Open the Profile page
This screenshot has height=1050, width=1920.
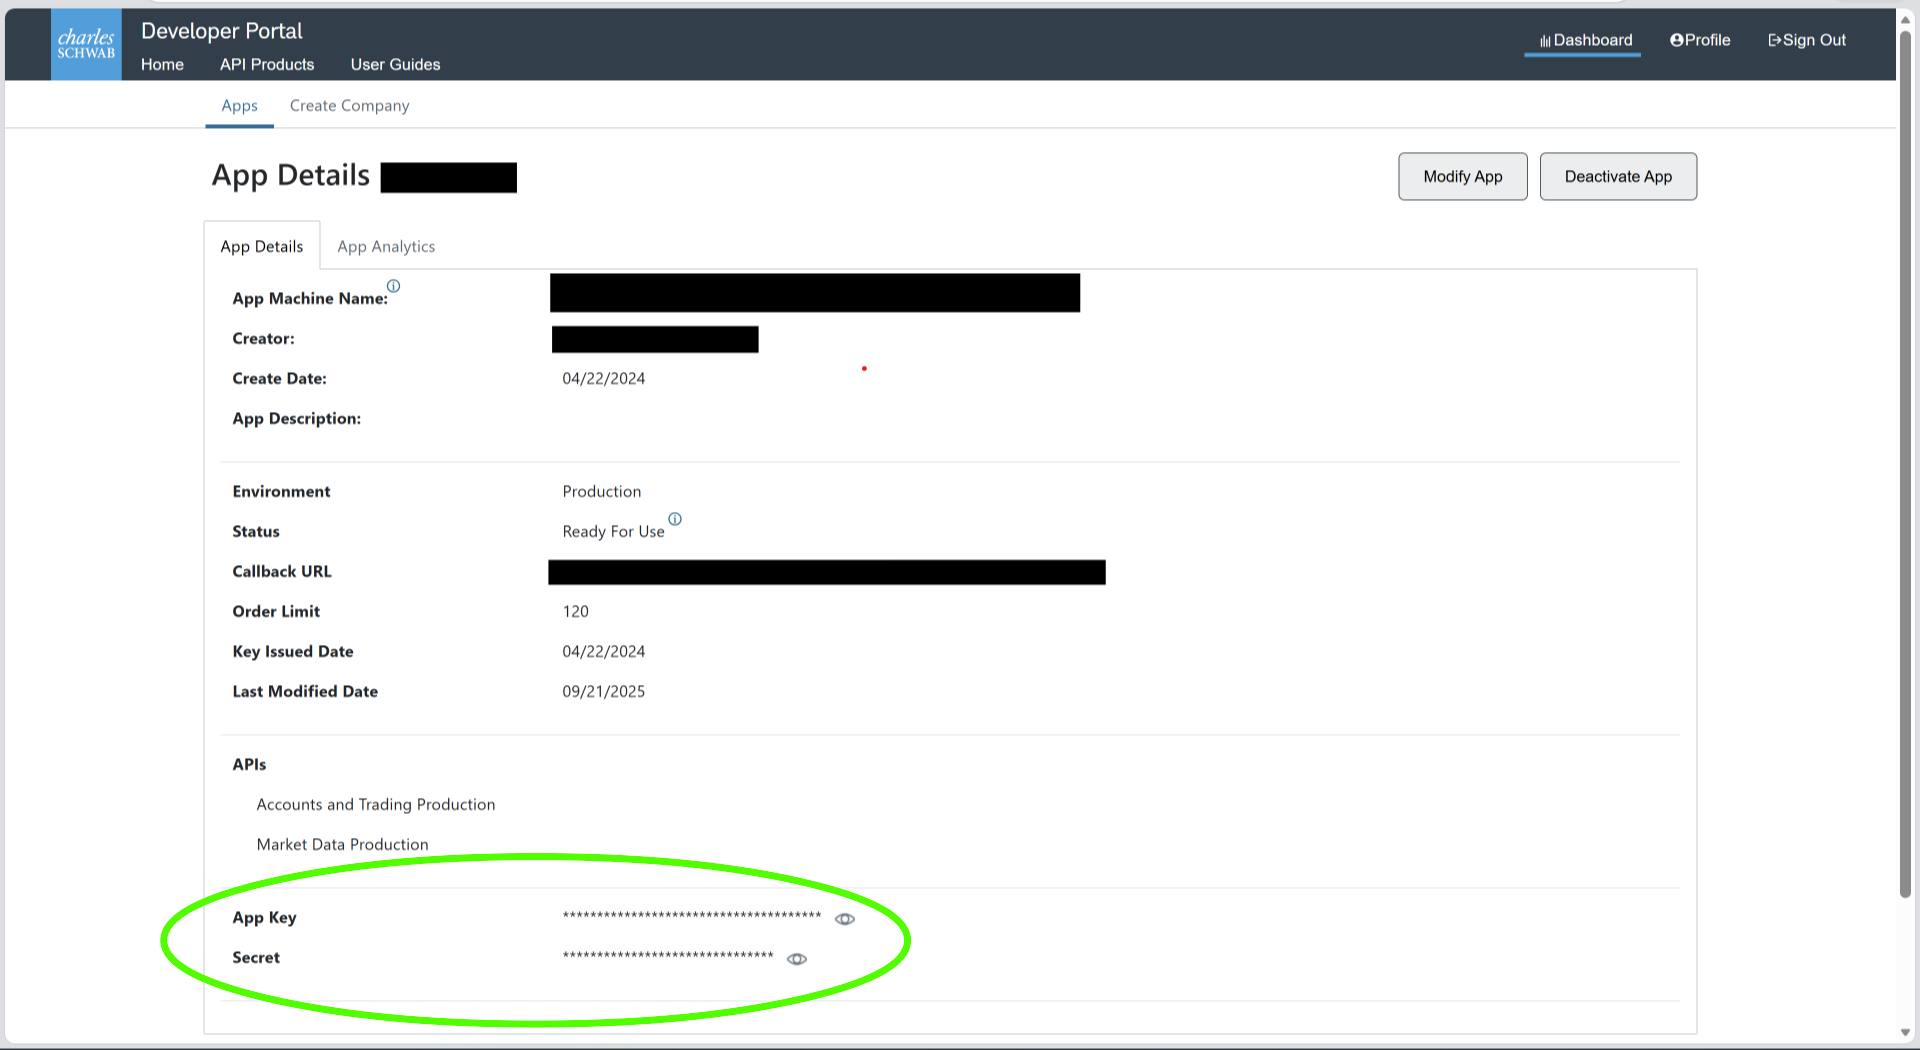pyautogui.click(x=1700, y=40)
